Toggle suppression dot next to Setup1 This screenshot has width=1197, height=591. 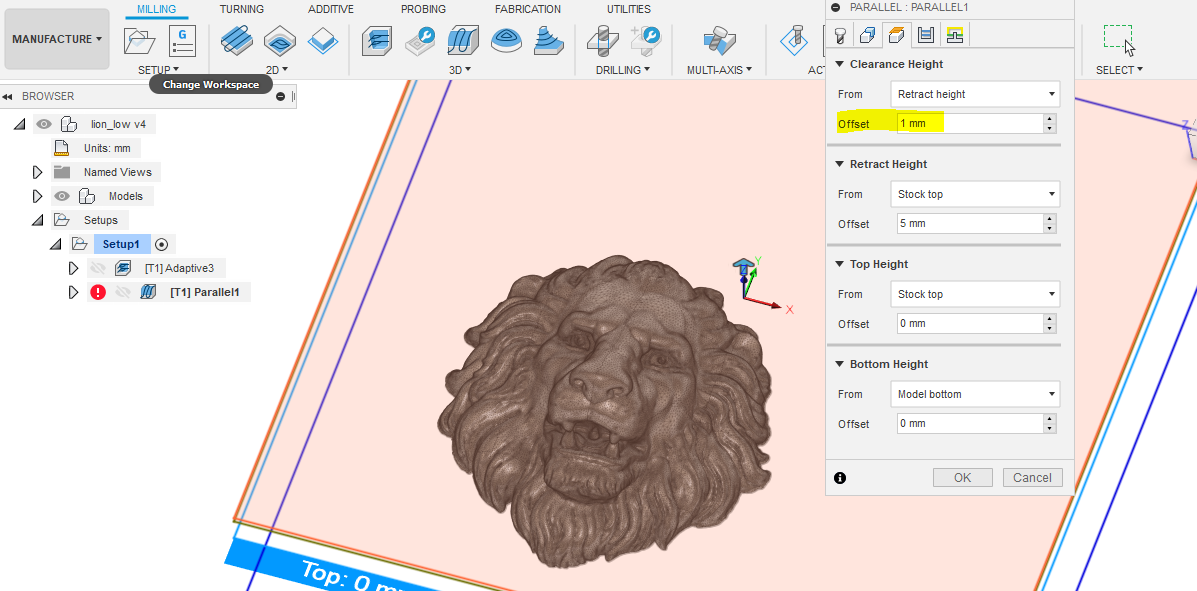pyautogui.click(x=161, y=244)
